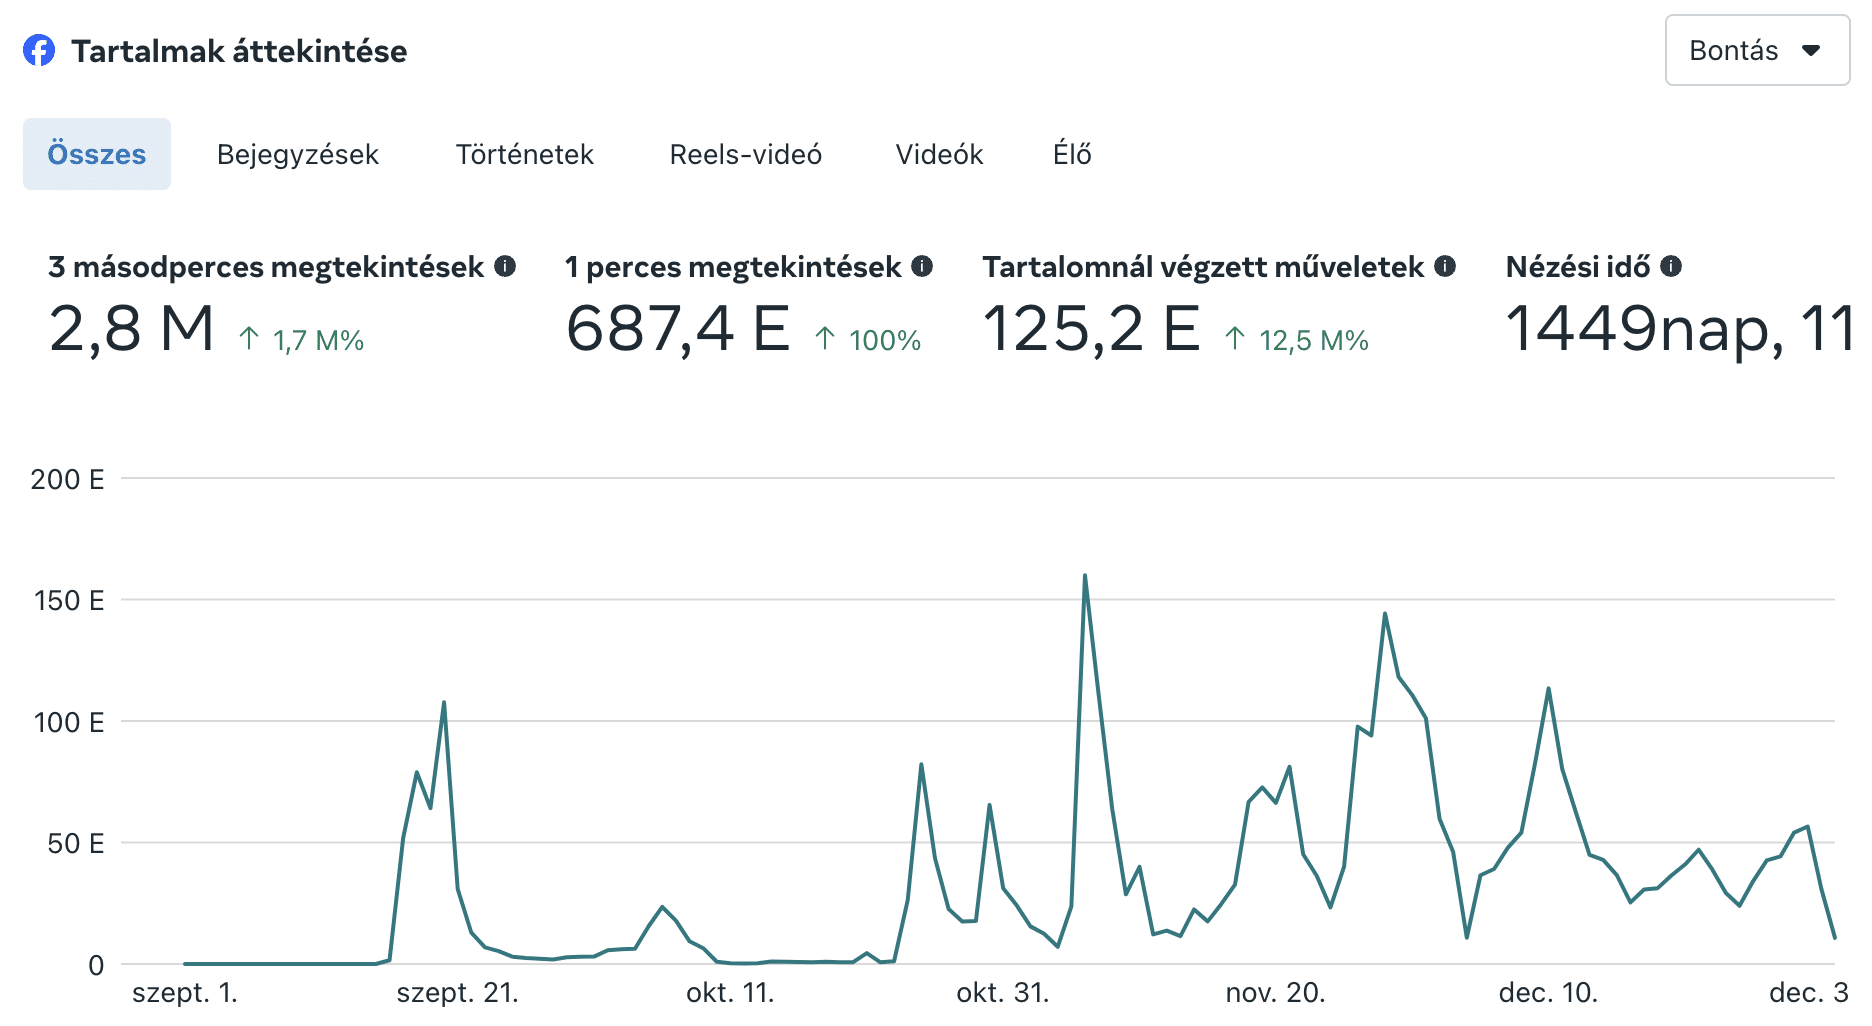Click the highest chart peak in early November
This screenshot has width=1872, height=1026.
coord(1085,577)
